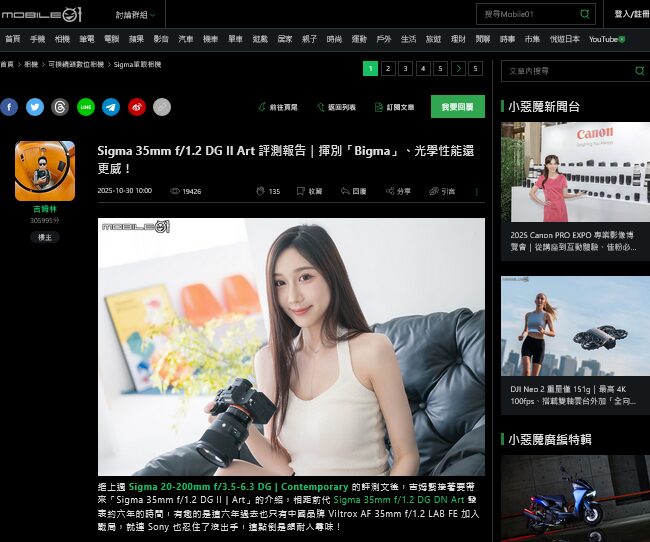Share via the LINE icon
This screenshot has width=650, height=542.
86,107
